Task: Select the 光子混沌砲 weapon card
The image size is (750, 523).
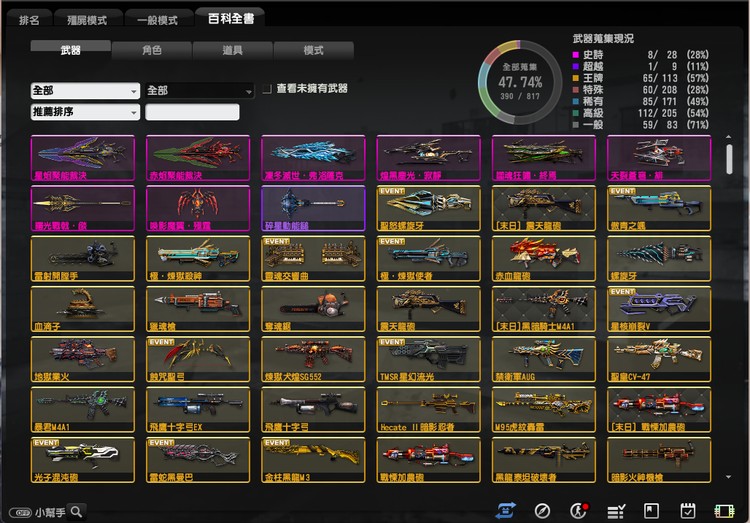Action: [83, 460]
